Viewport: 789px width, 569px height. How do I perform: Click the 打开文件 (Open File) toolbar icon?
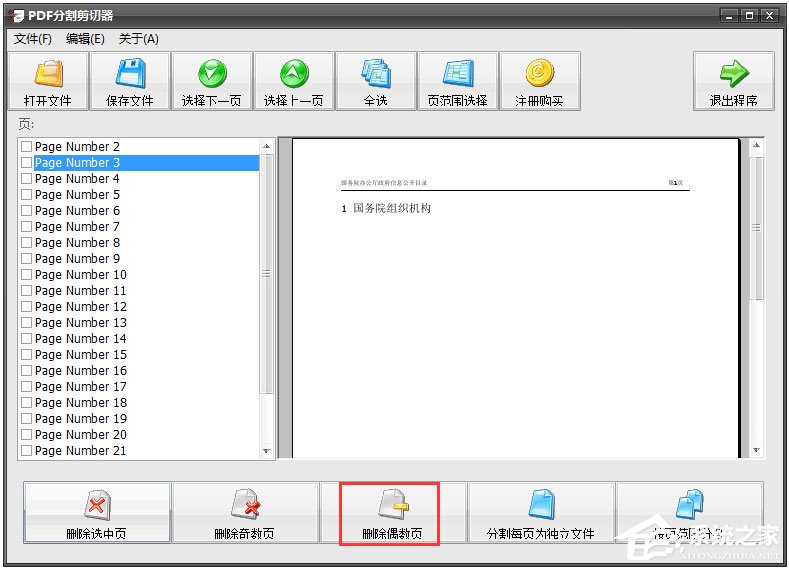pos(48,80)
